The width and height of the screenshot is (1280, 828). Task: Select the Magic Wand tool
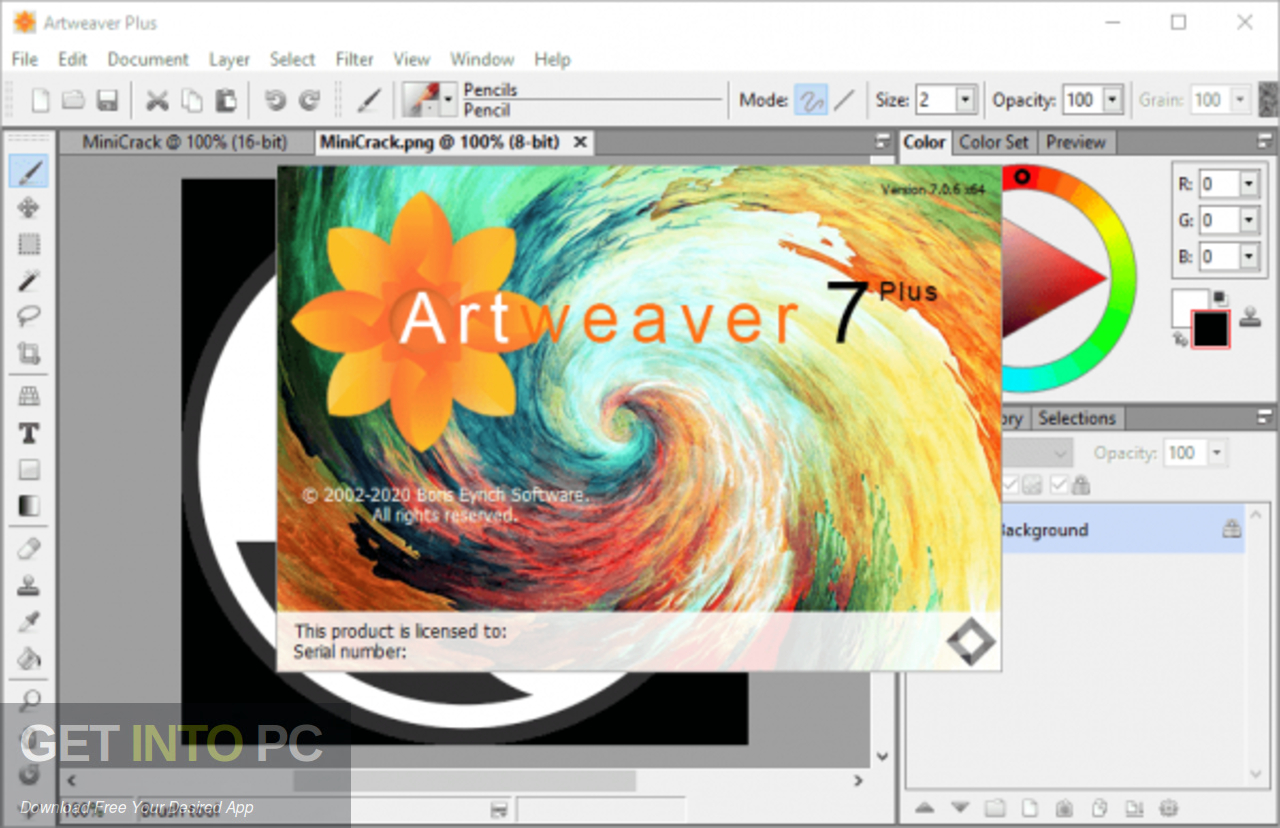tap(29, 280)
